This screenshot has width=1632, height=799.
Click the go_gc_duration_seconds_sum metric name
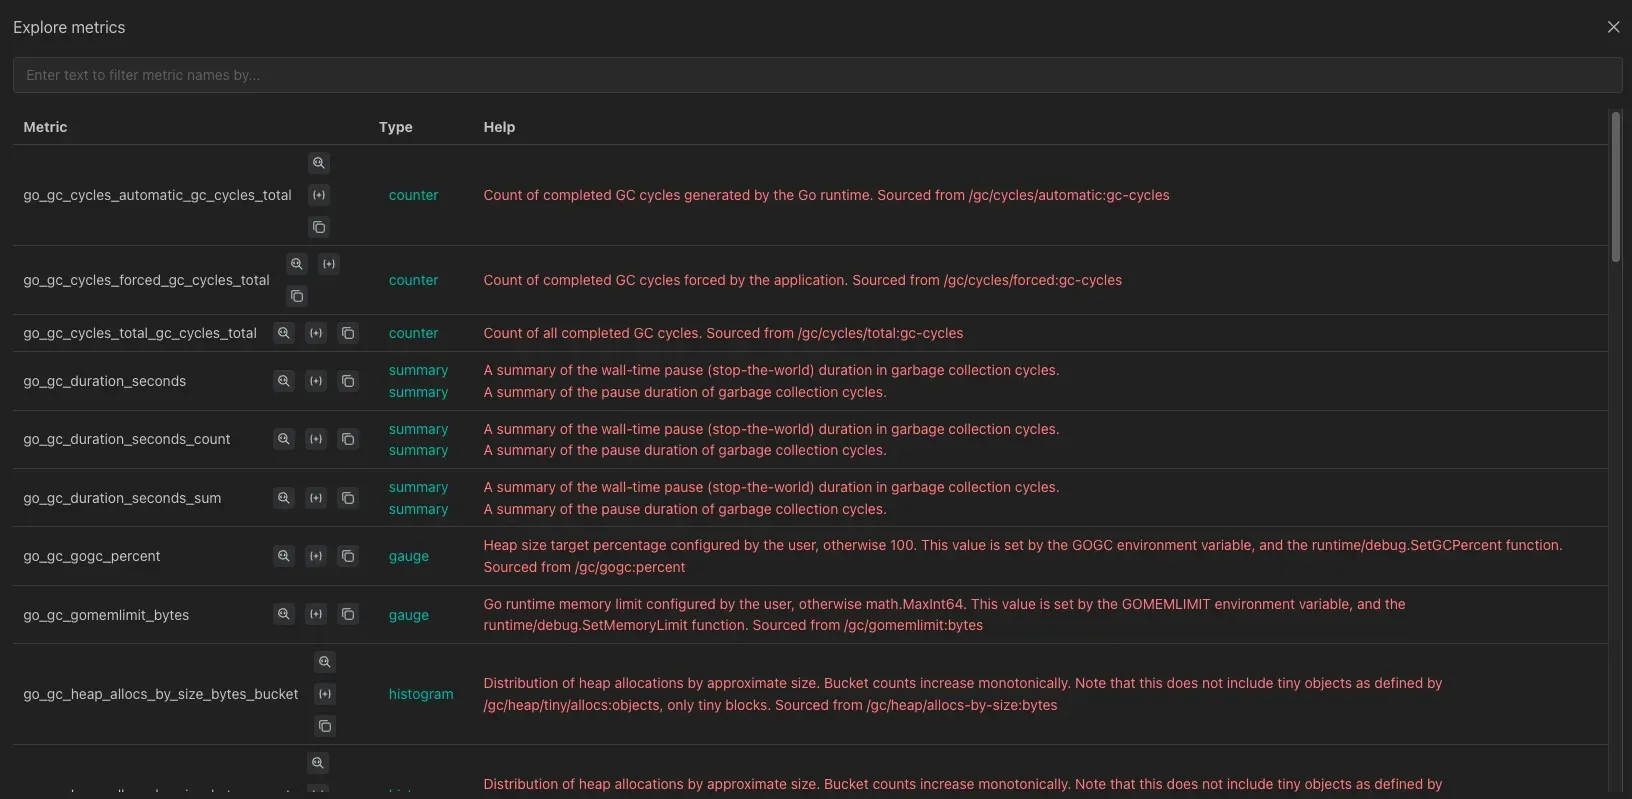tap(122, 498)
